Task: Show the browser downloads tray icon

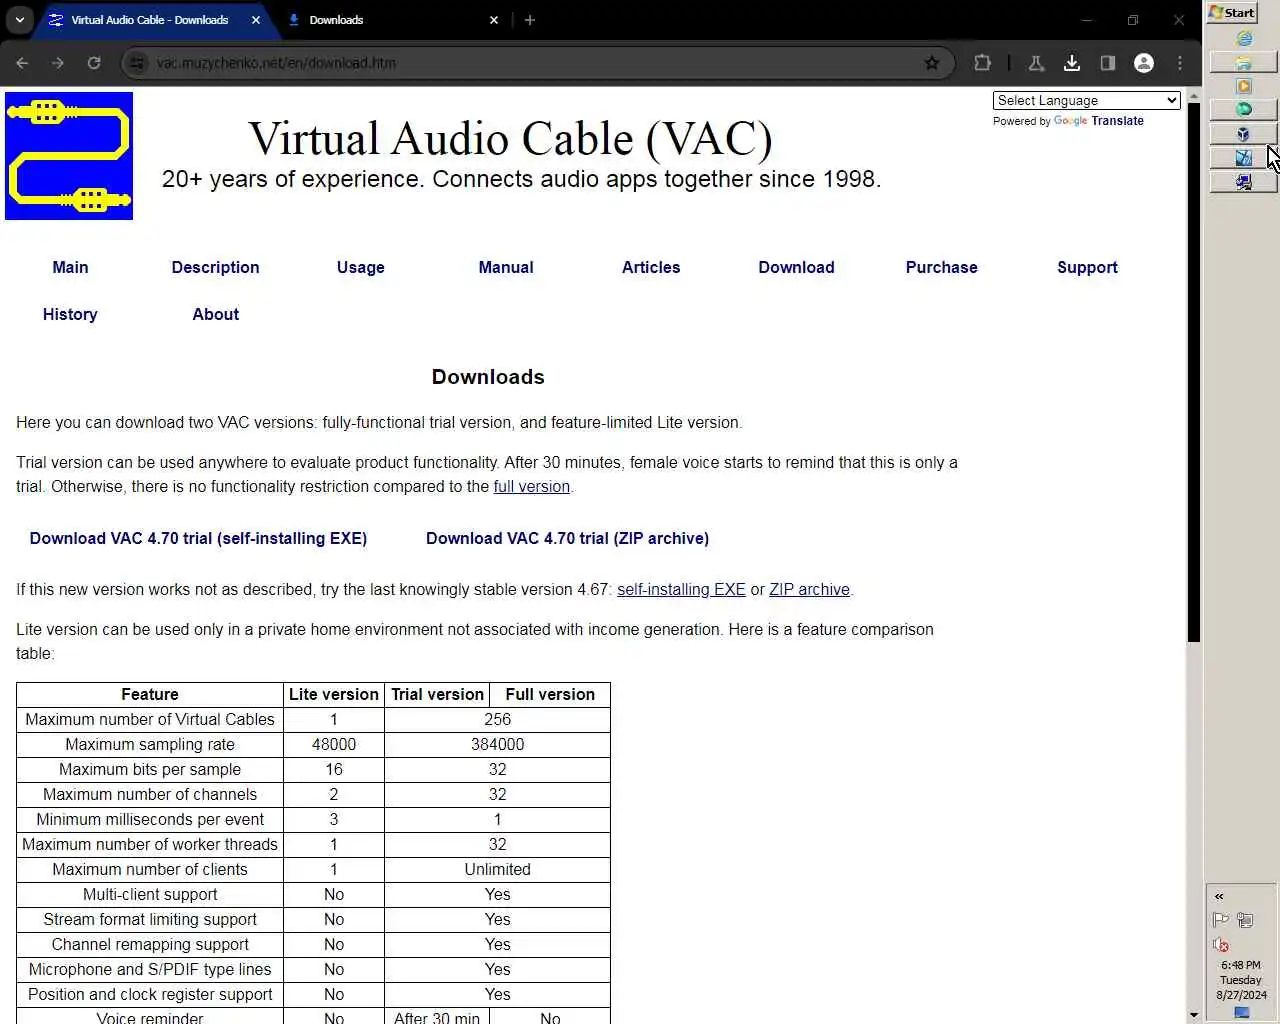Action: [1072, 63]
